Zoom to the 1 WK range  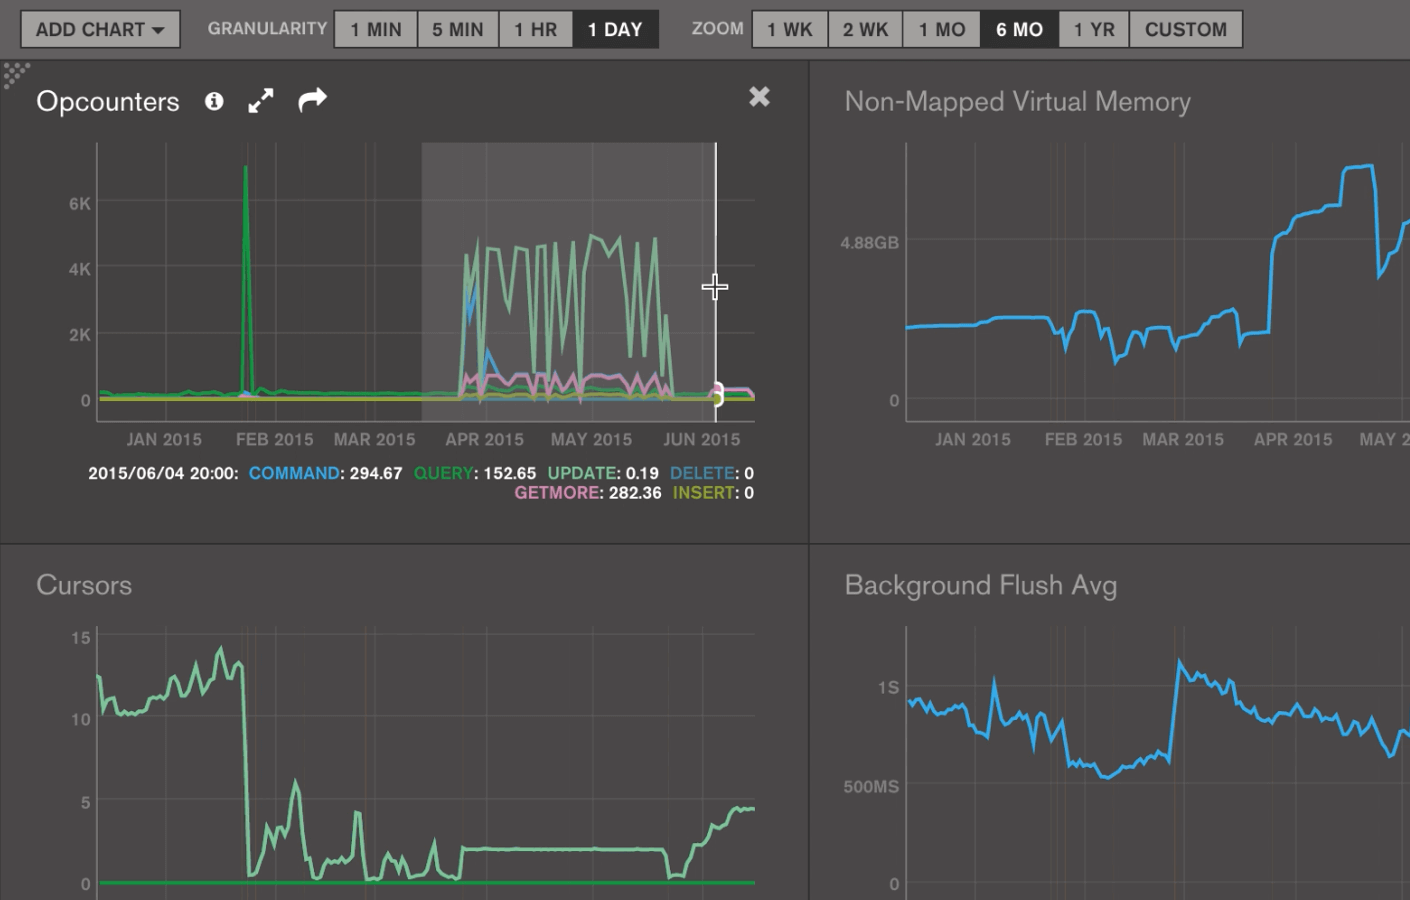click(789, 29)
